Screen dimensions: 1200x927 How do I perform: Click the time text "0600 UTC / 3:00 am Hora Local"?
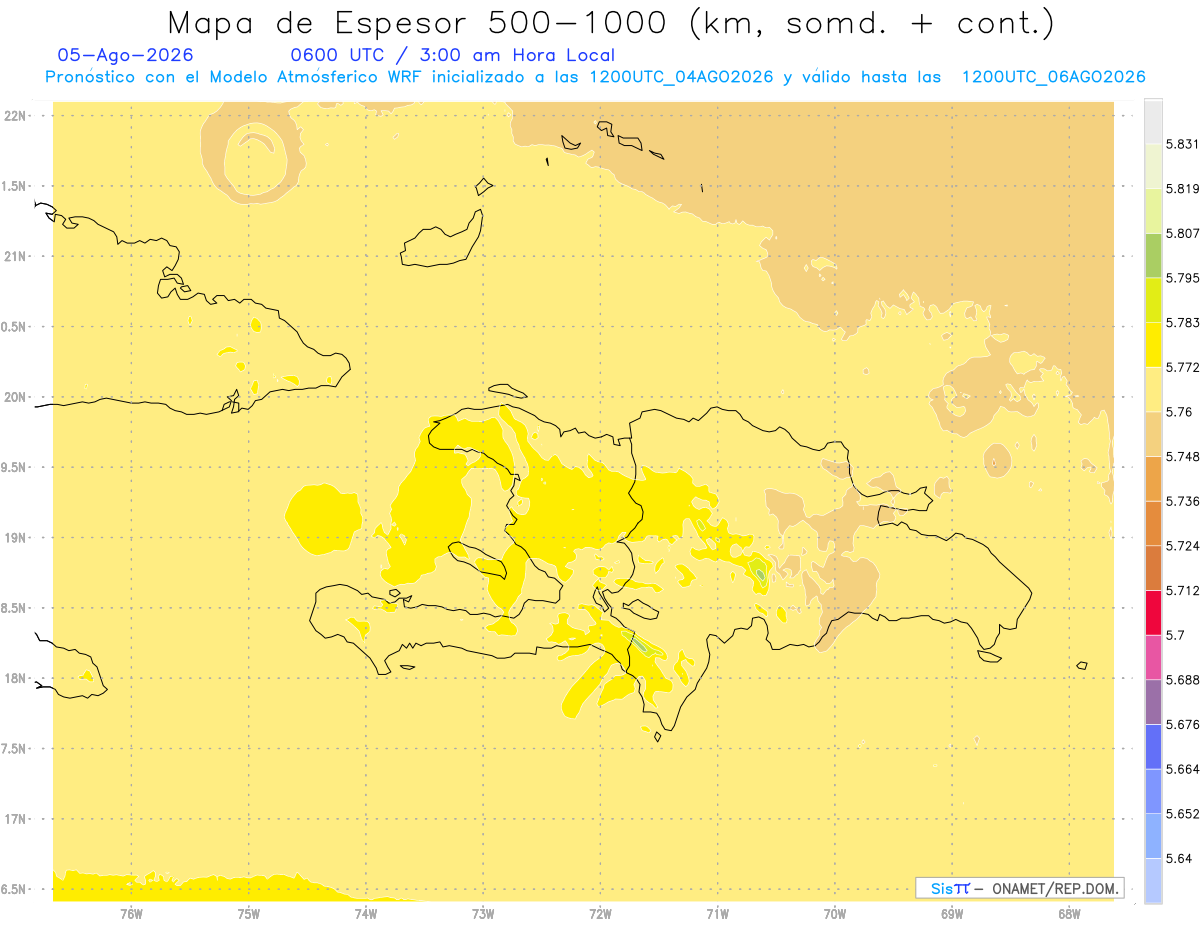coord(452,55)
